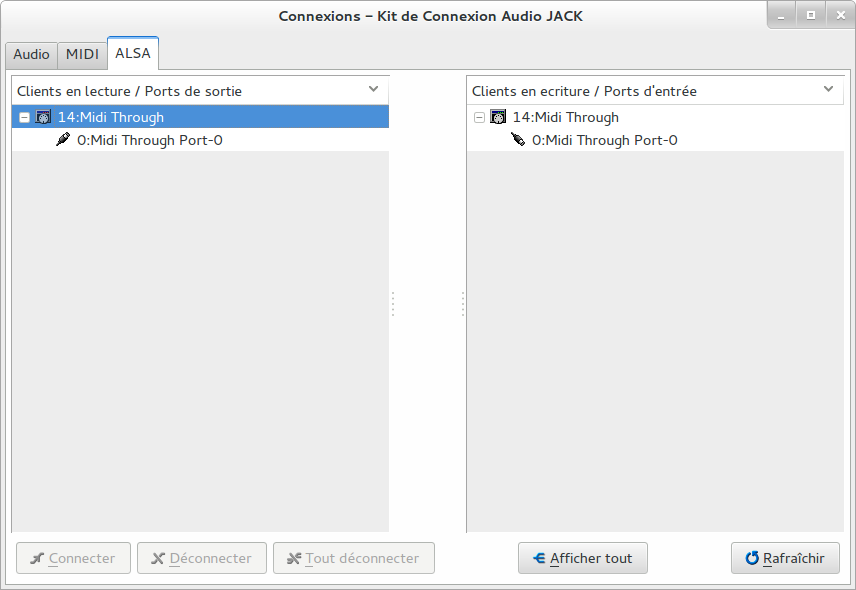Click the refresh icon on Rafraîchir

[752, 558]
